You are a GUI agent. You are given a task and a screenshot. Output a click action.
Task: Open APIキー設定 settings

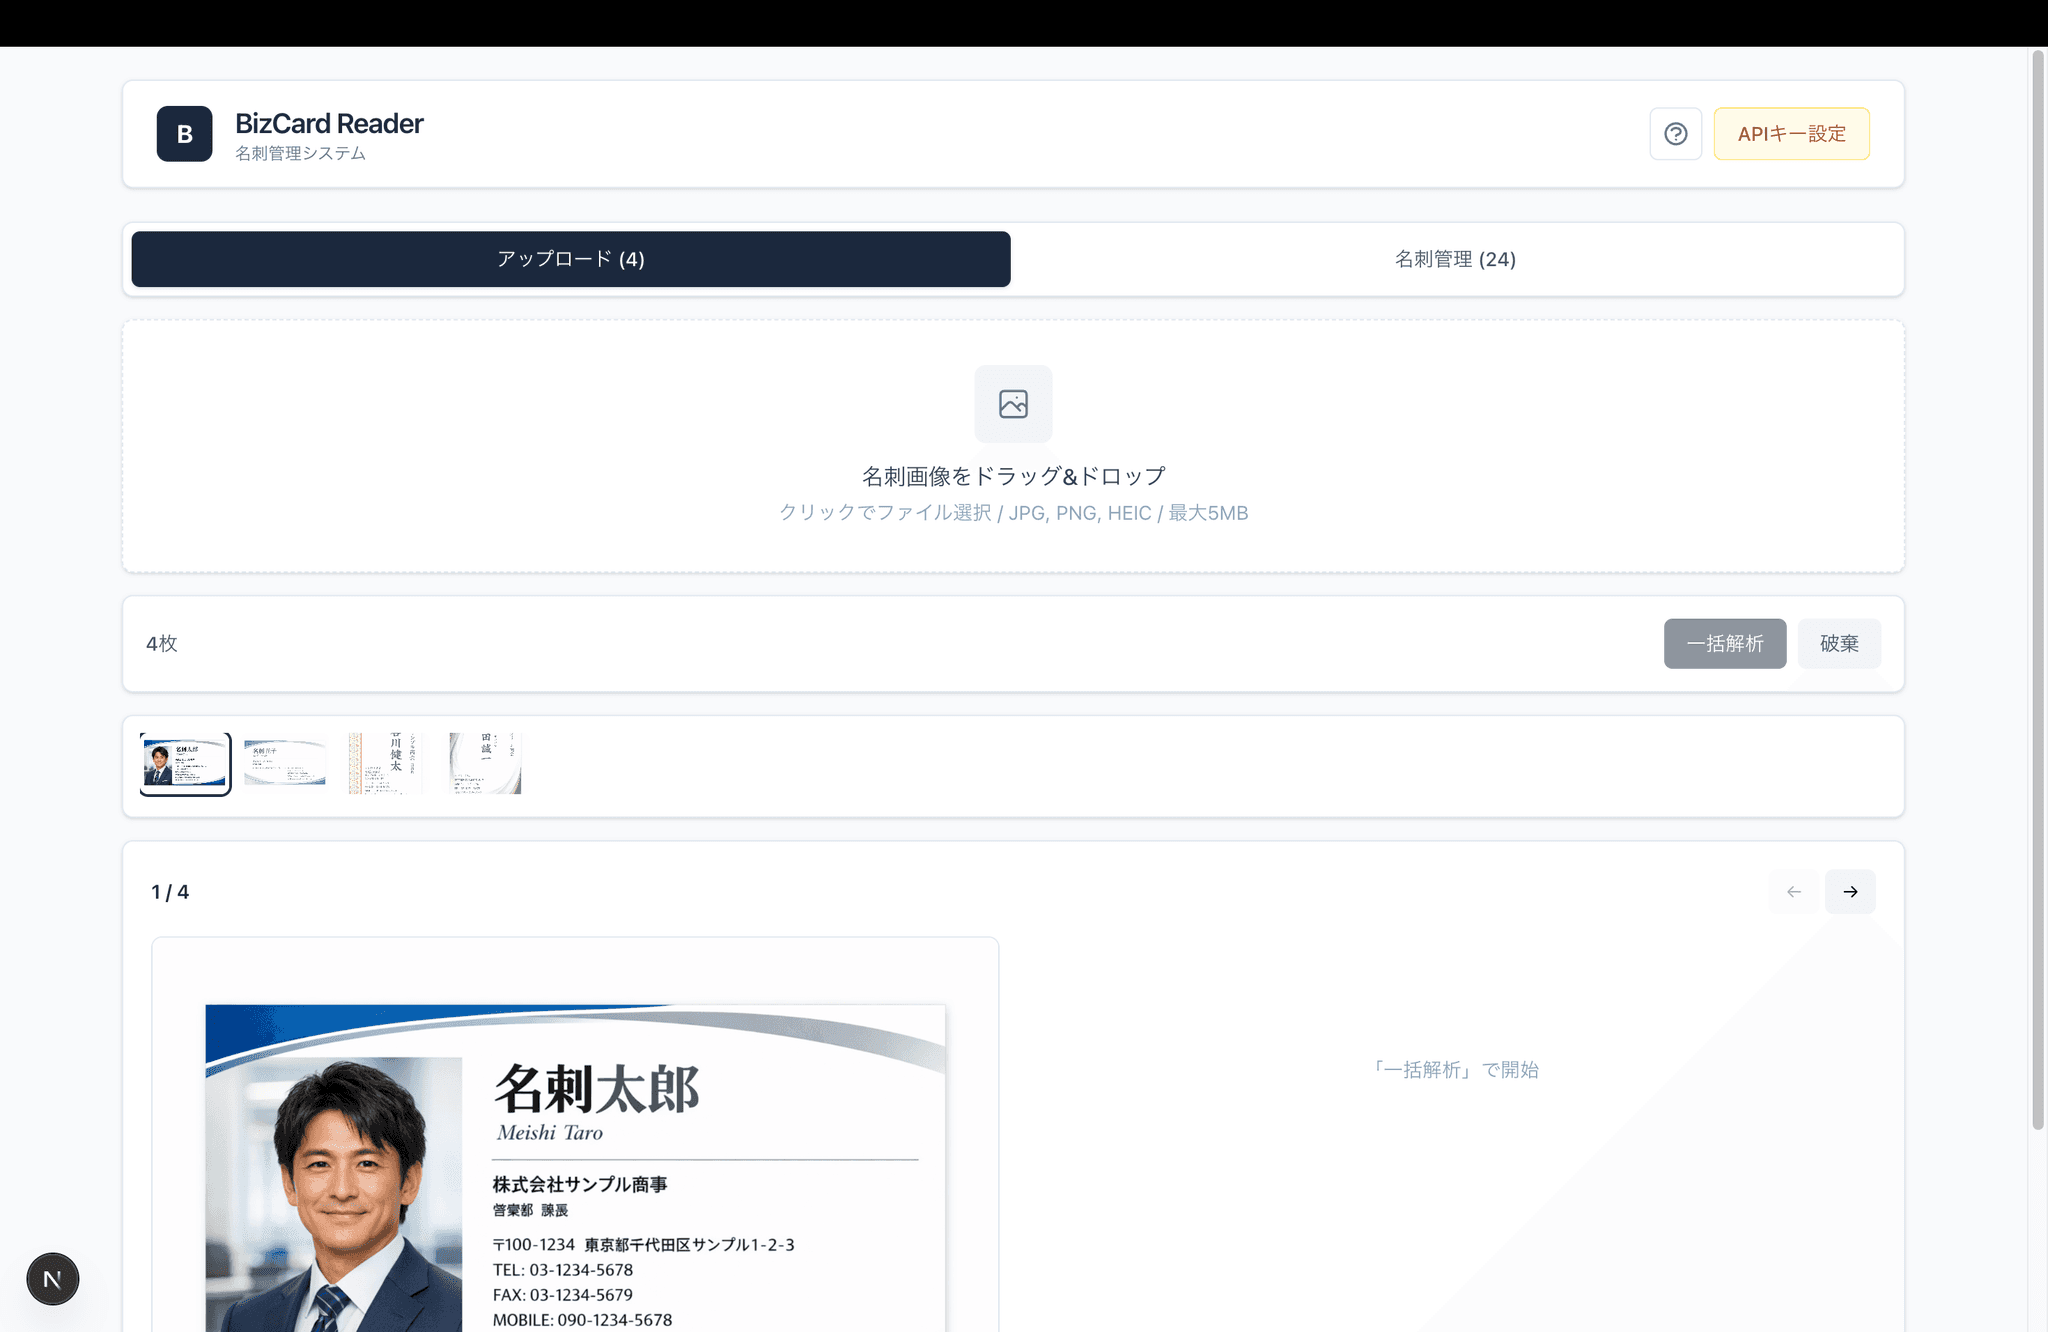[1791, 133]
